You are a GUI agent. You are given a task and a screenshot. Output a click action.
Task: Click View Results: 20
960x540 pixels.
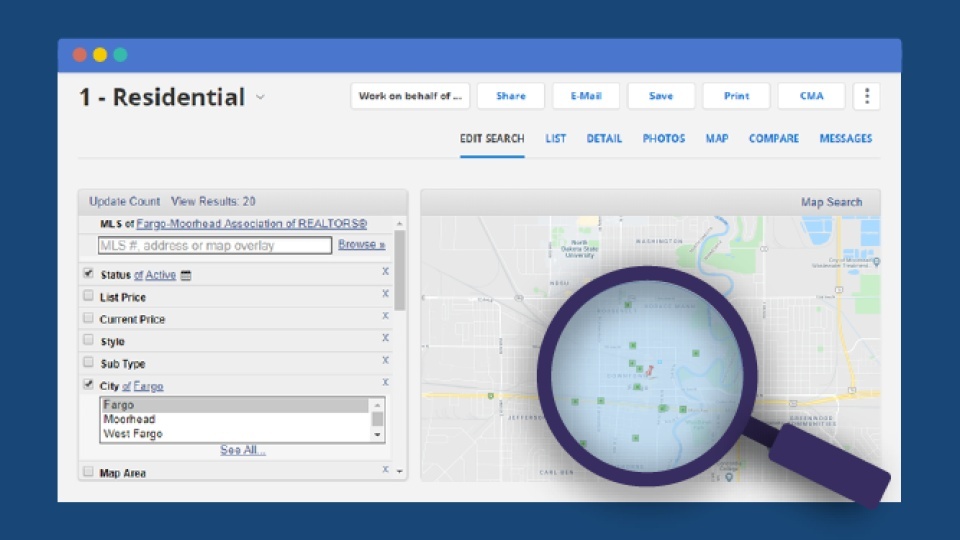click(x=213, y=201)
